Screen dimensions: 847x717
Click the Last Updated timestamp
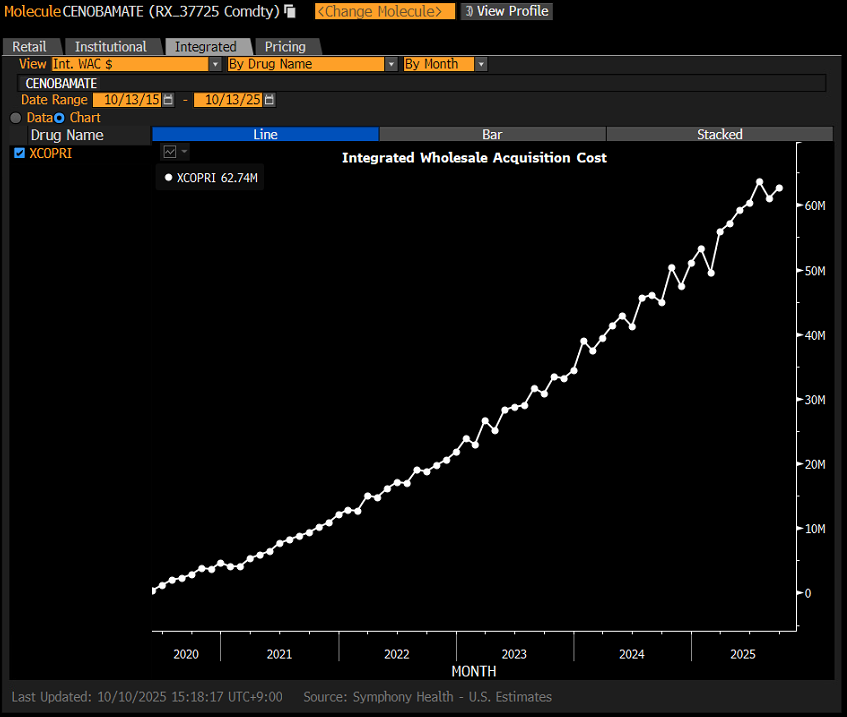tap(147, 696)
